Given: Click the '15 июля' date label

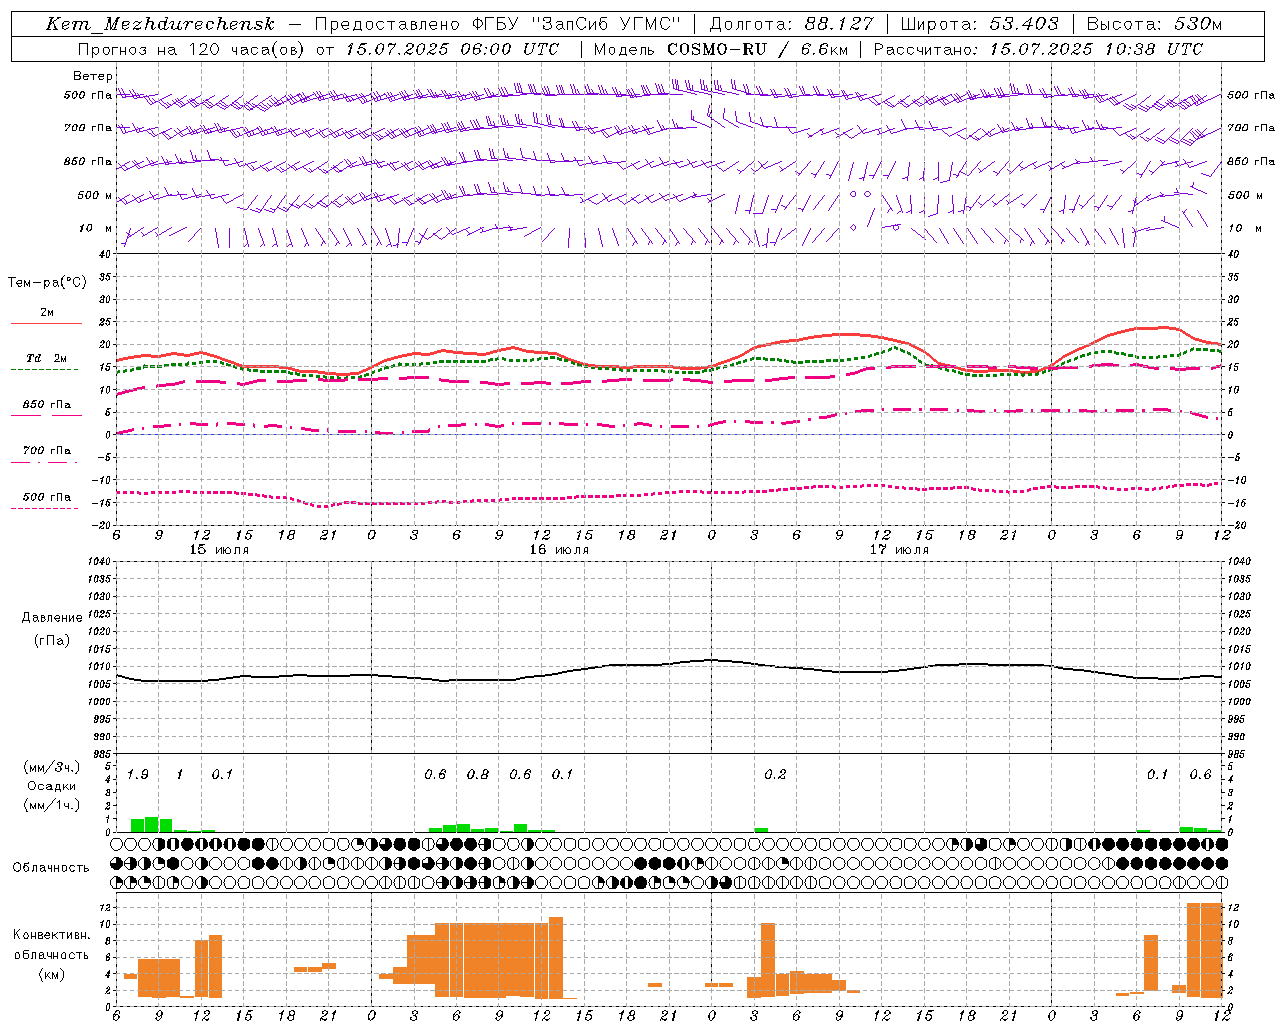Looking at the screenshot, I should 220,549.
